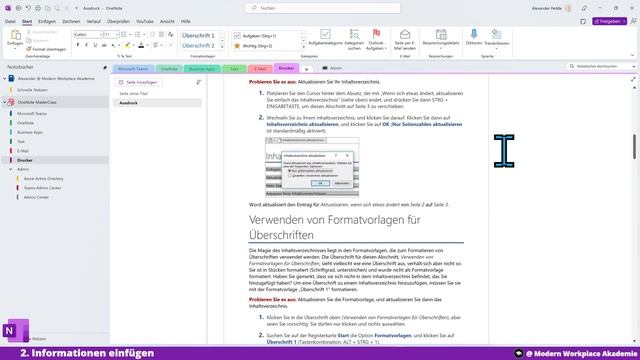The image size is (640, 360).
Task: Toggle bold formatting
Action: point(78,45)
